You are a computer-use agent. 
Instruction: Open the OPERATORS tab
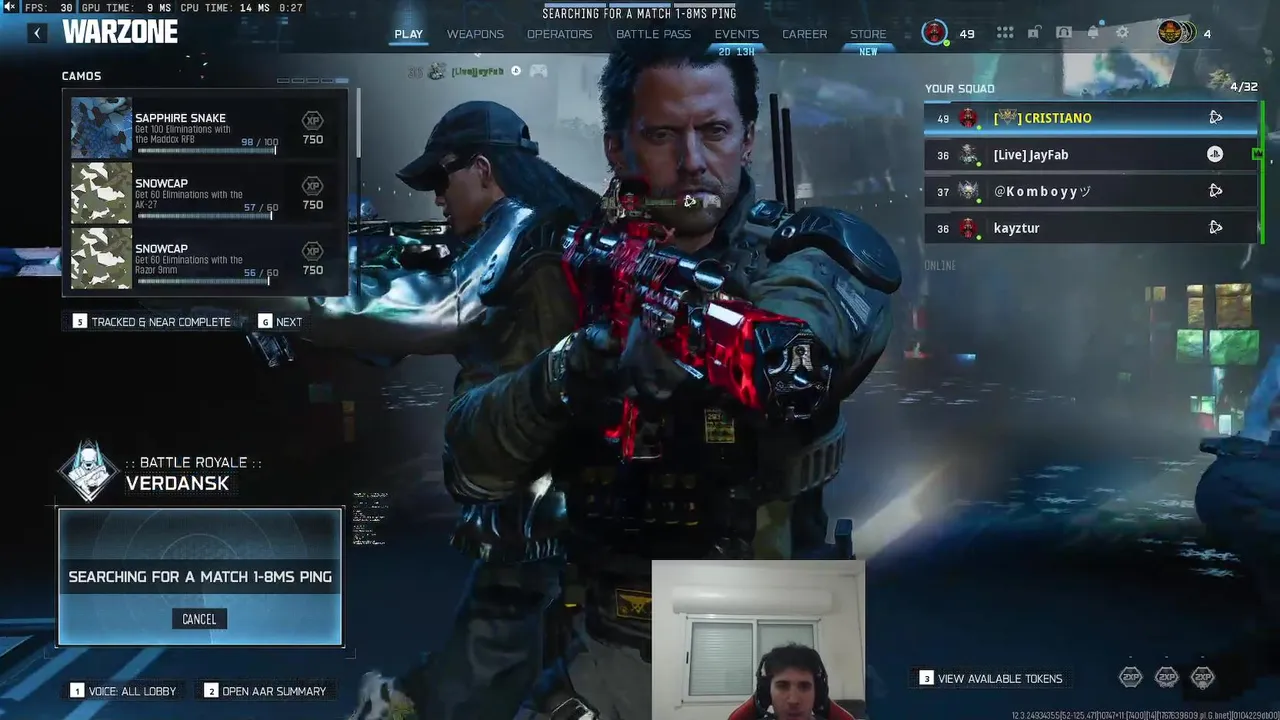559,34
